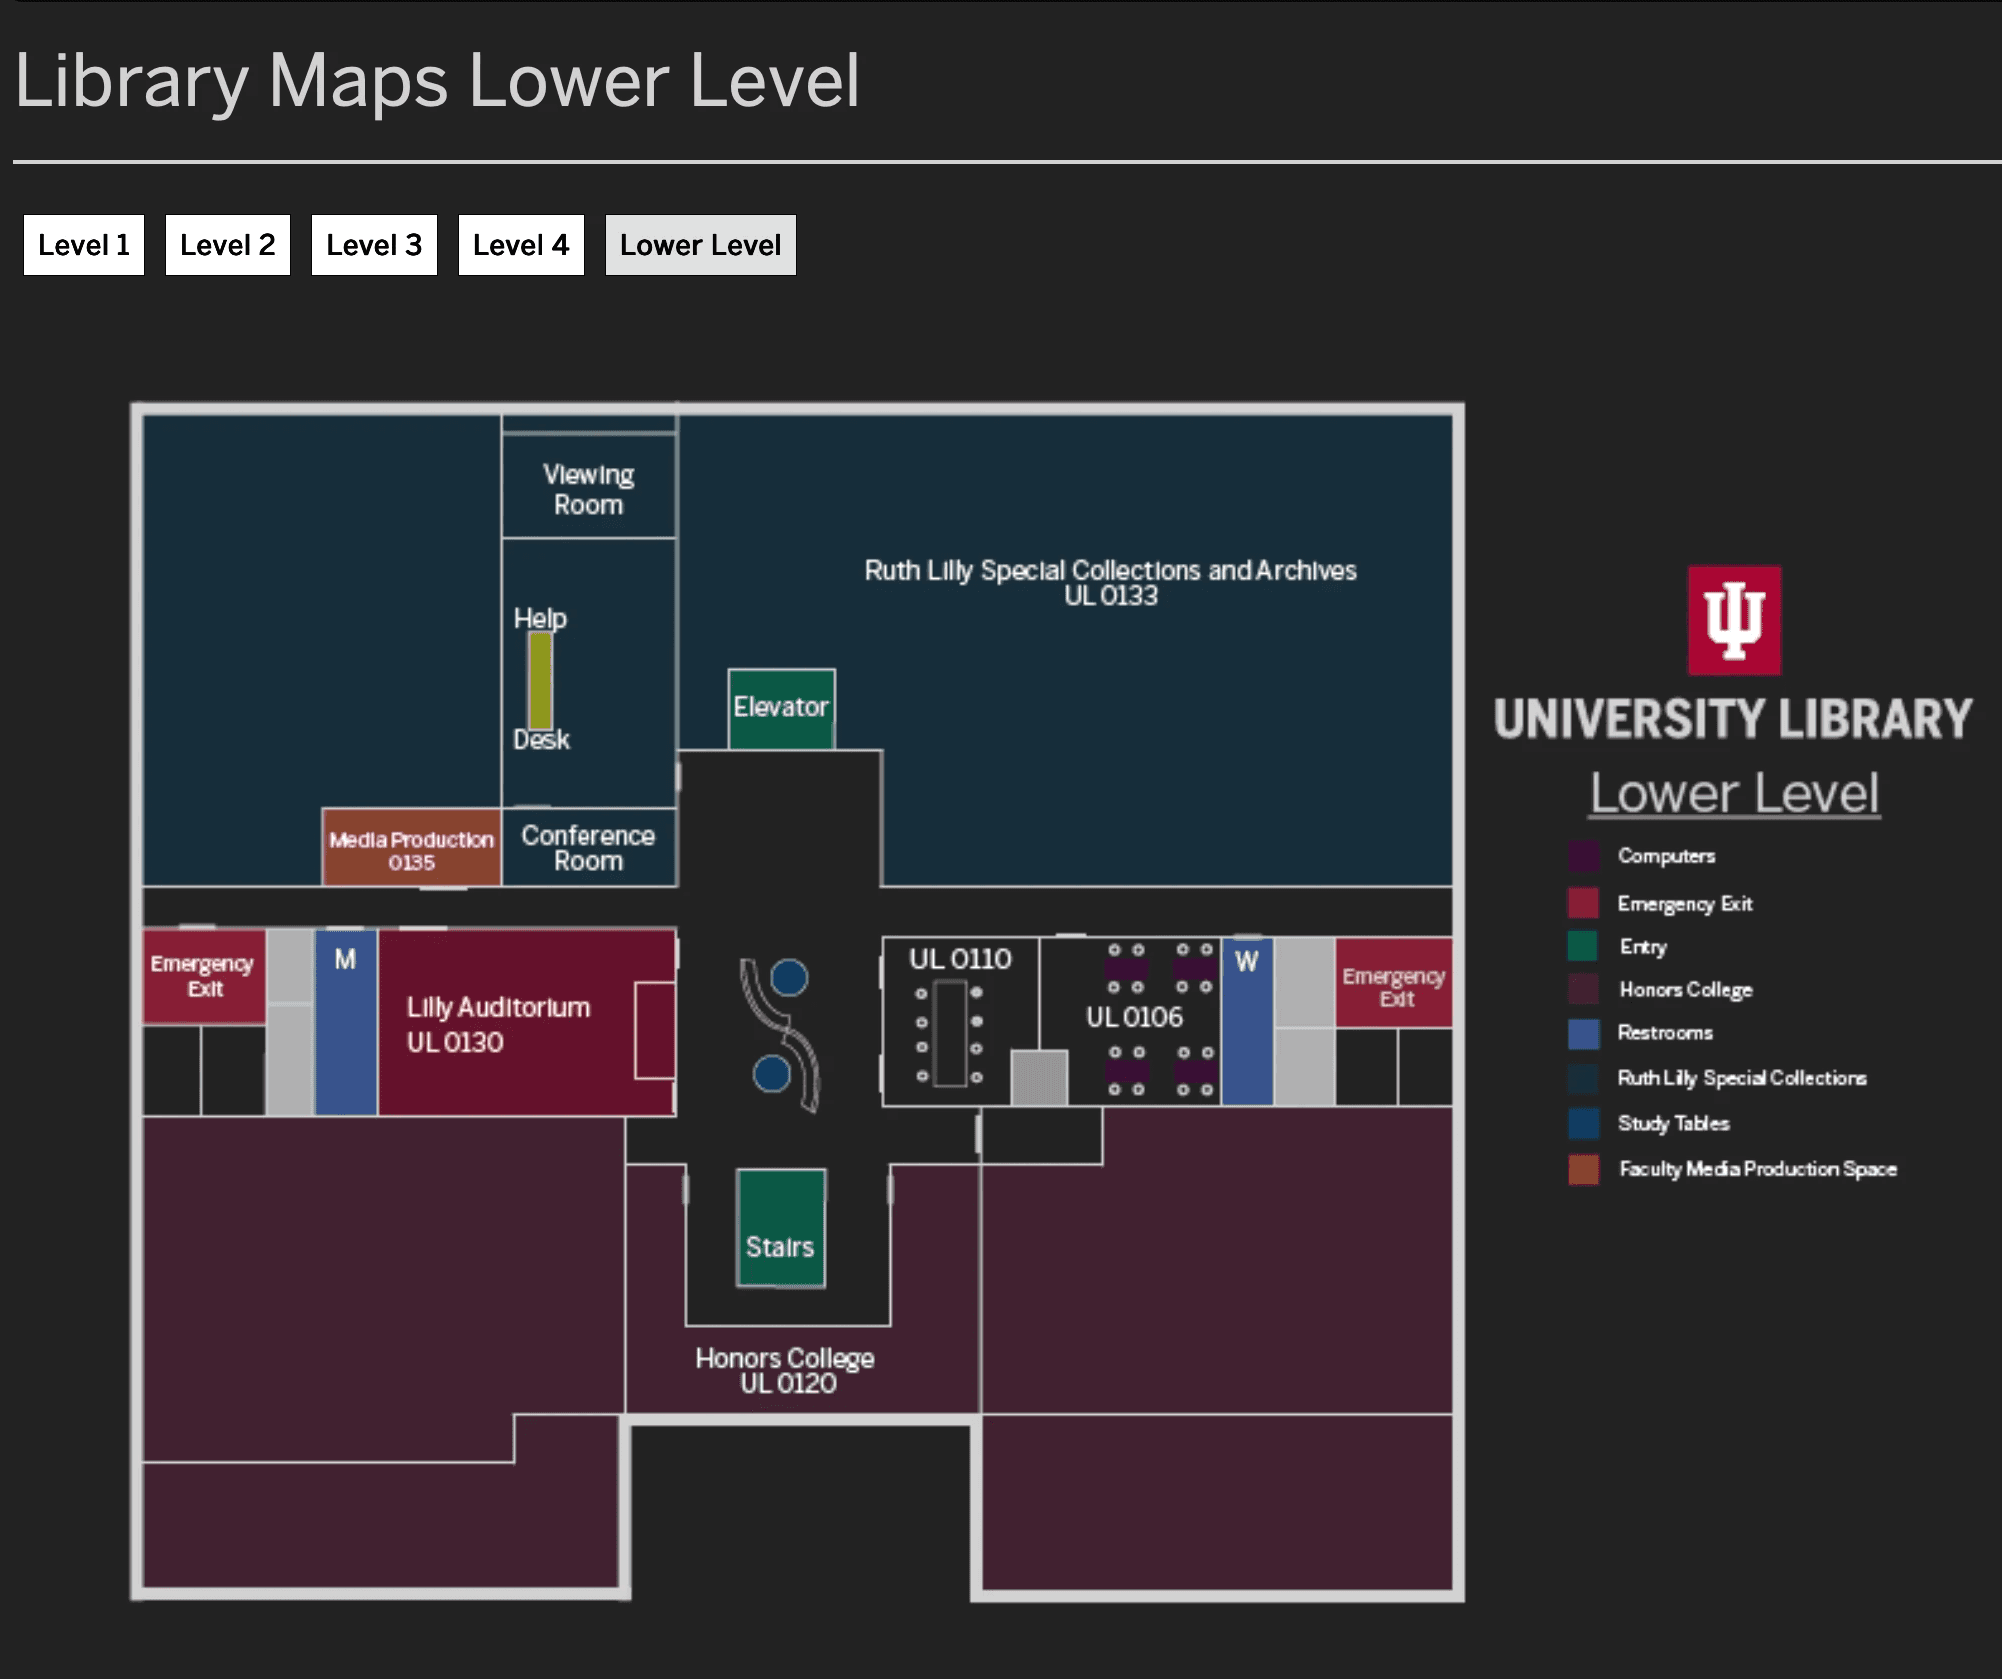The height and width of the screenshot is (1679, 2002).
Task: Click the Restrooms legend color swatch
Action: (1582, 1033)
